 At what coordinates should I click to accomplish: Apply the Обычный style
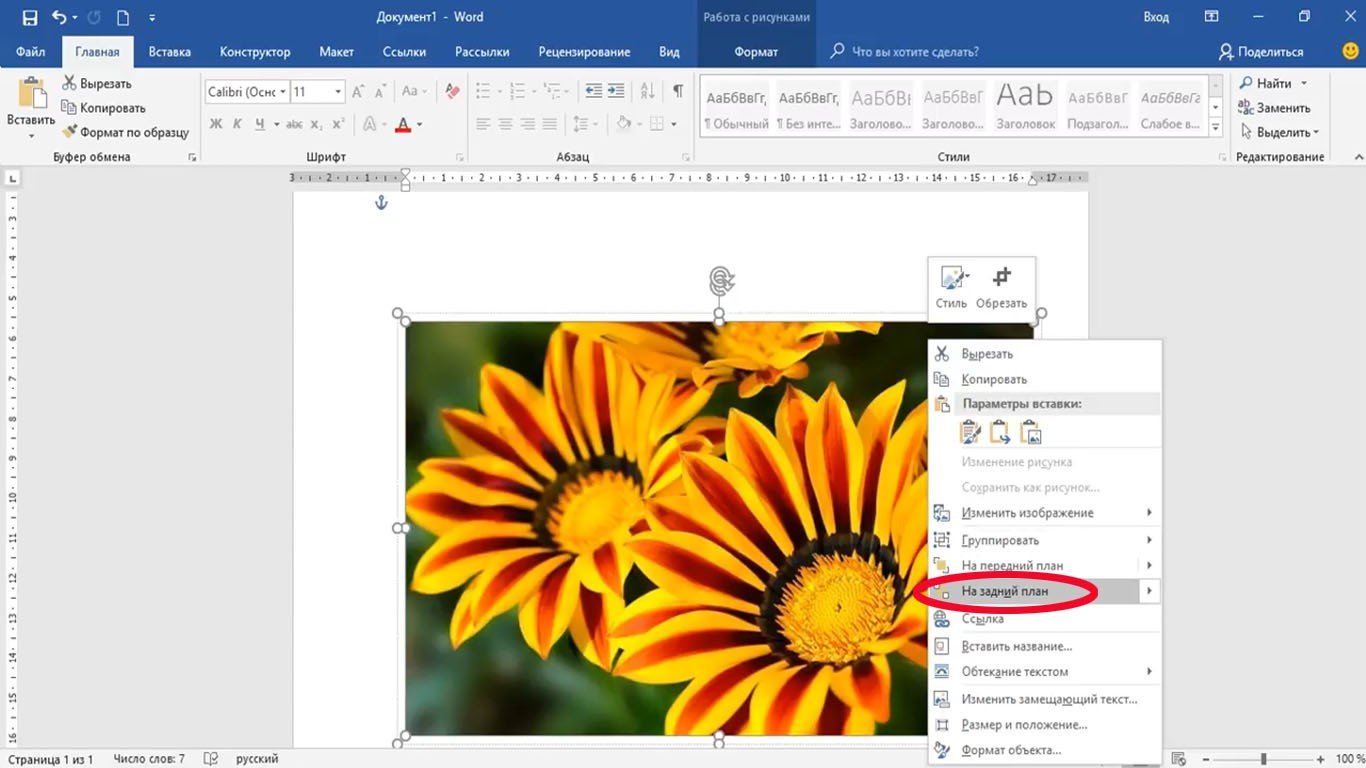(x=737, y=108)
